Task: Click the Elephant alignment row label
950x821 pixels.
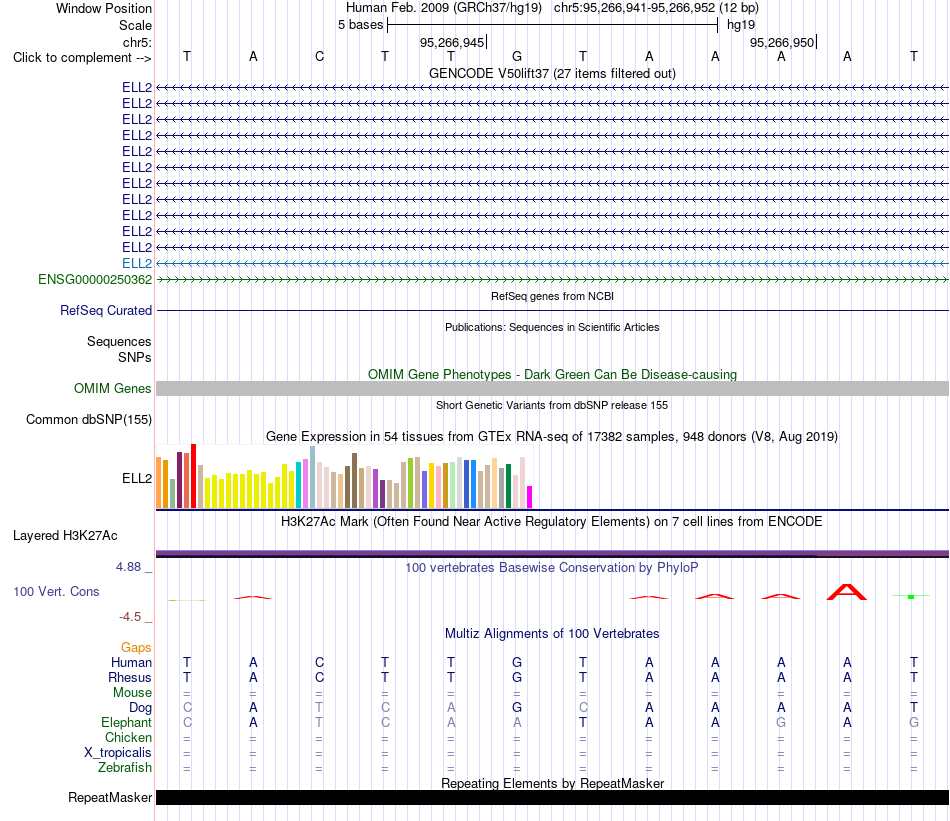Action: (x=126, y=722)
